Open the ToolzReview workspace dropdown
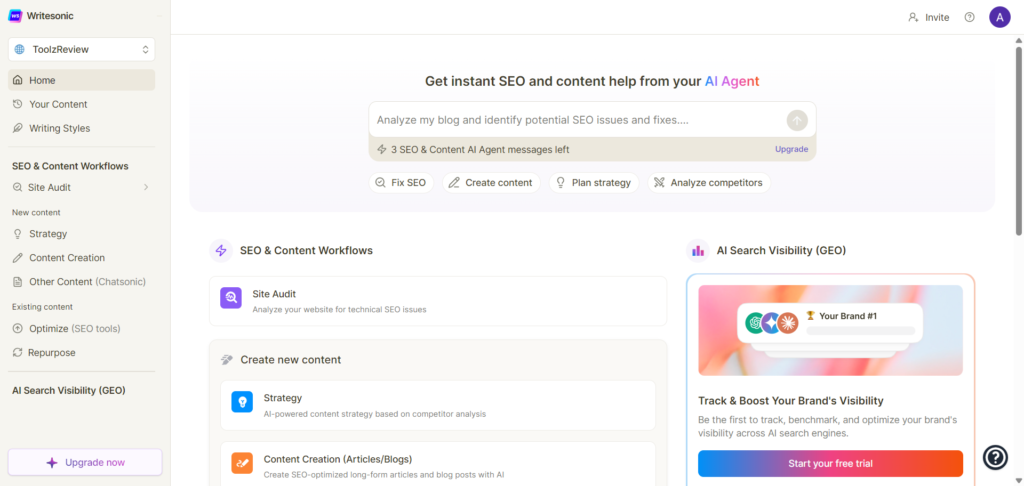The width and height of the screenshot is (1024, 486). 82,49
